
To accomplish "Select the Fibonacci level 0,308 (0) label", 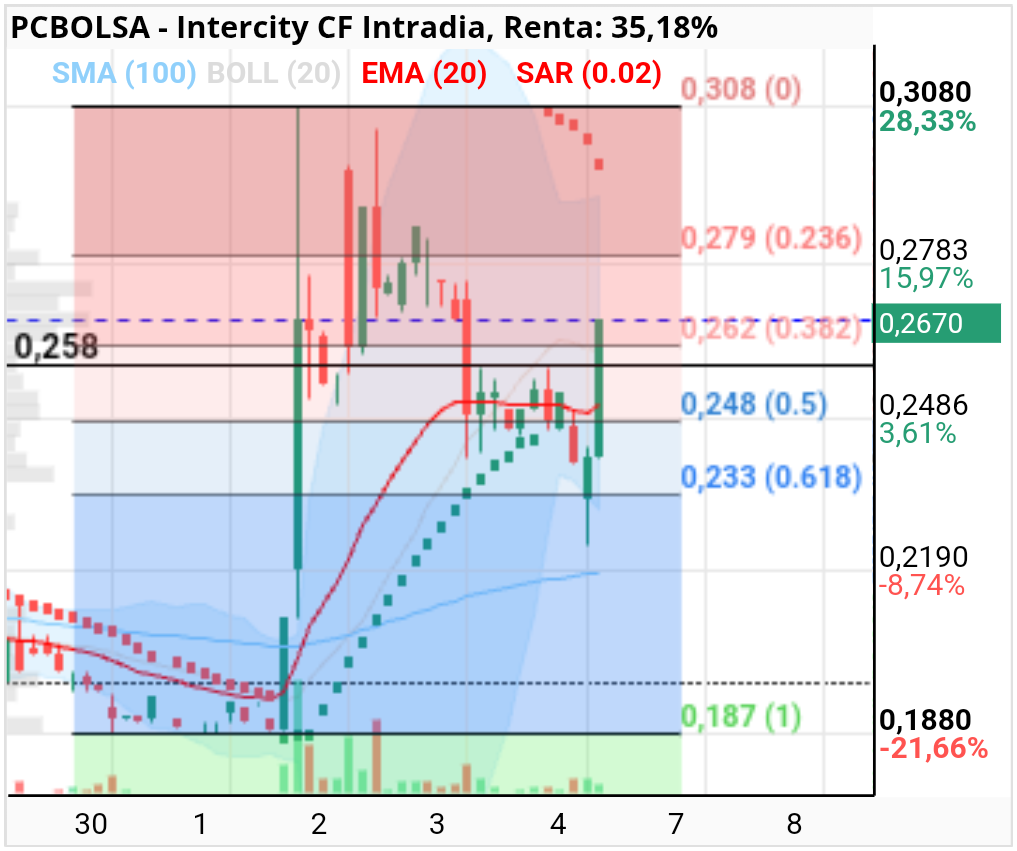I will [741, 89].
